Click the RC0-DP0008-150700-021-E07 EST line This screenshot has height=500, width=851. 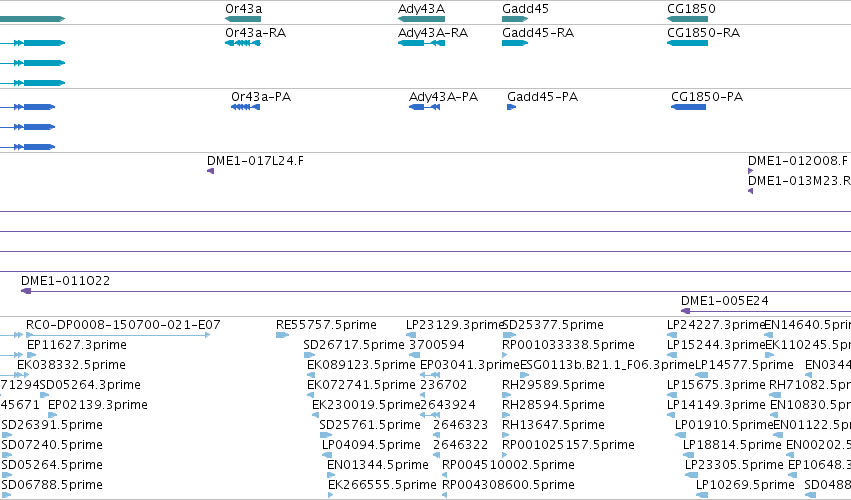coord(118,335)
